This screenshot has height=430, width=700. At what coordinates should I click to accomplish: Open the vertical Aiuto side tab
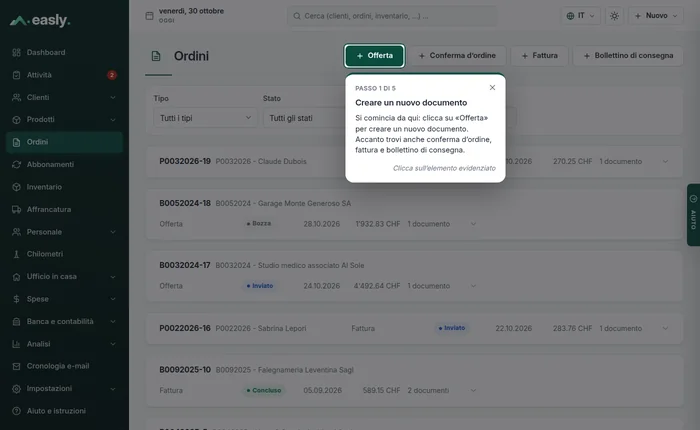[x=693, y=215]
